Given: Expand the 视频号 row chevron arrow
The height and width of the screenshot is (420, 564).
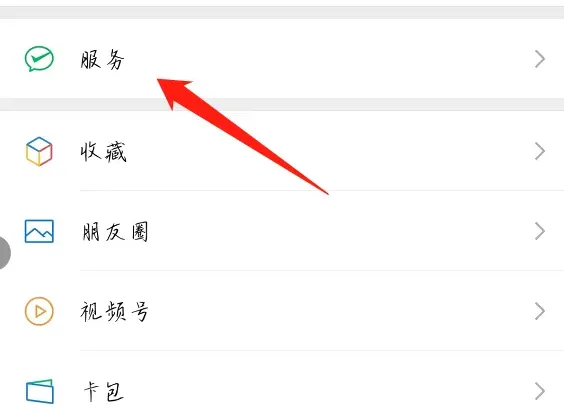Looking at the screenshot, I should click(540, 311).
